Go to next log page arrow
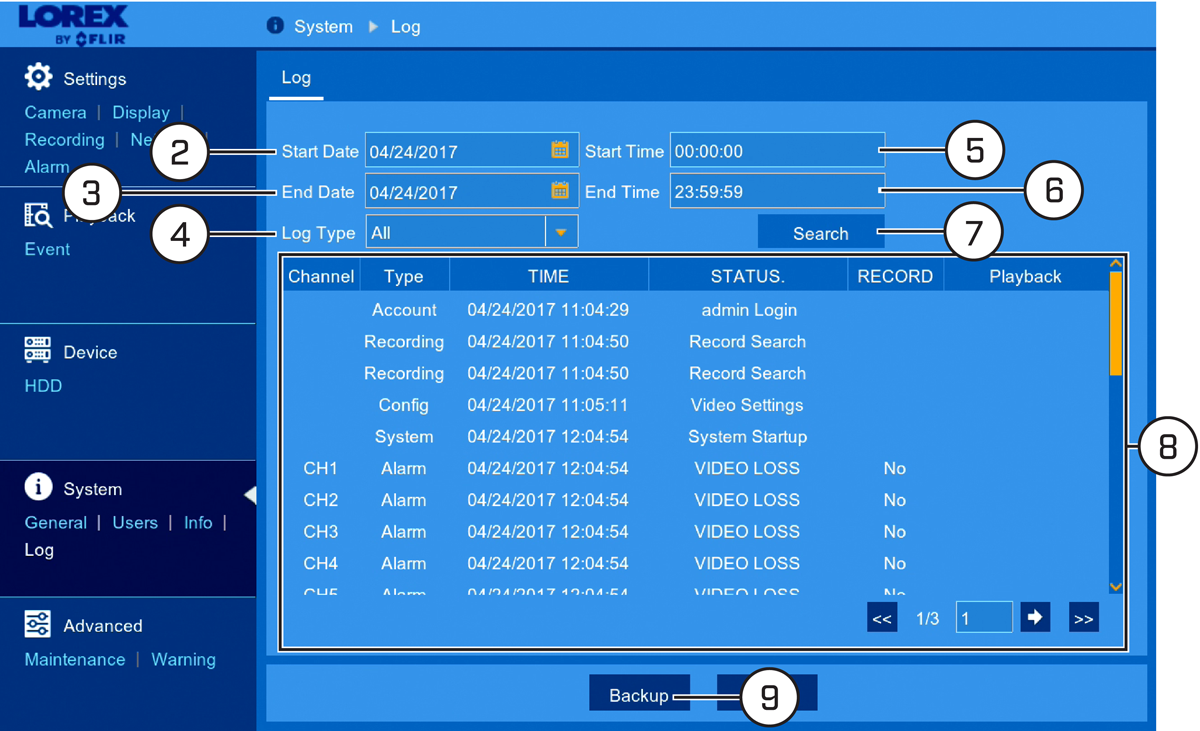 (x=1035, y=617)
